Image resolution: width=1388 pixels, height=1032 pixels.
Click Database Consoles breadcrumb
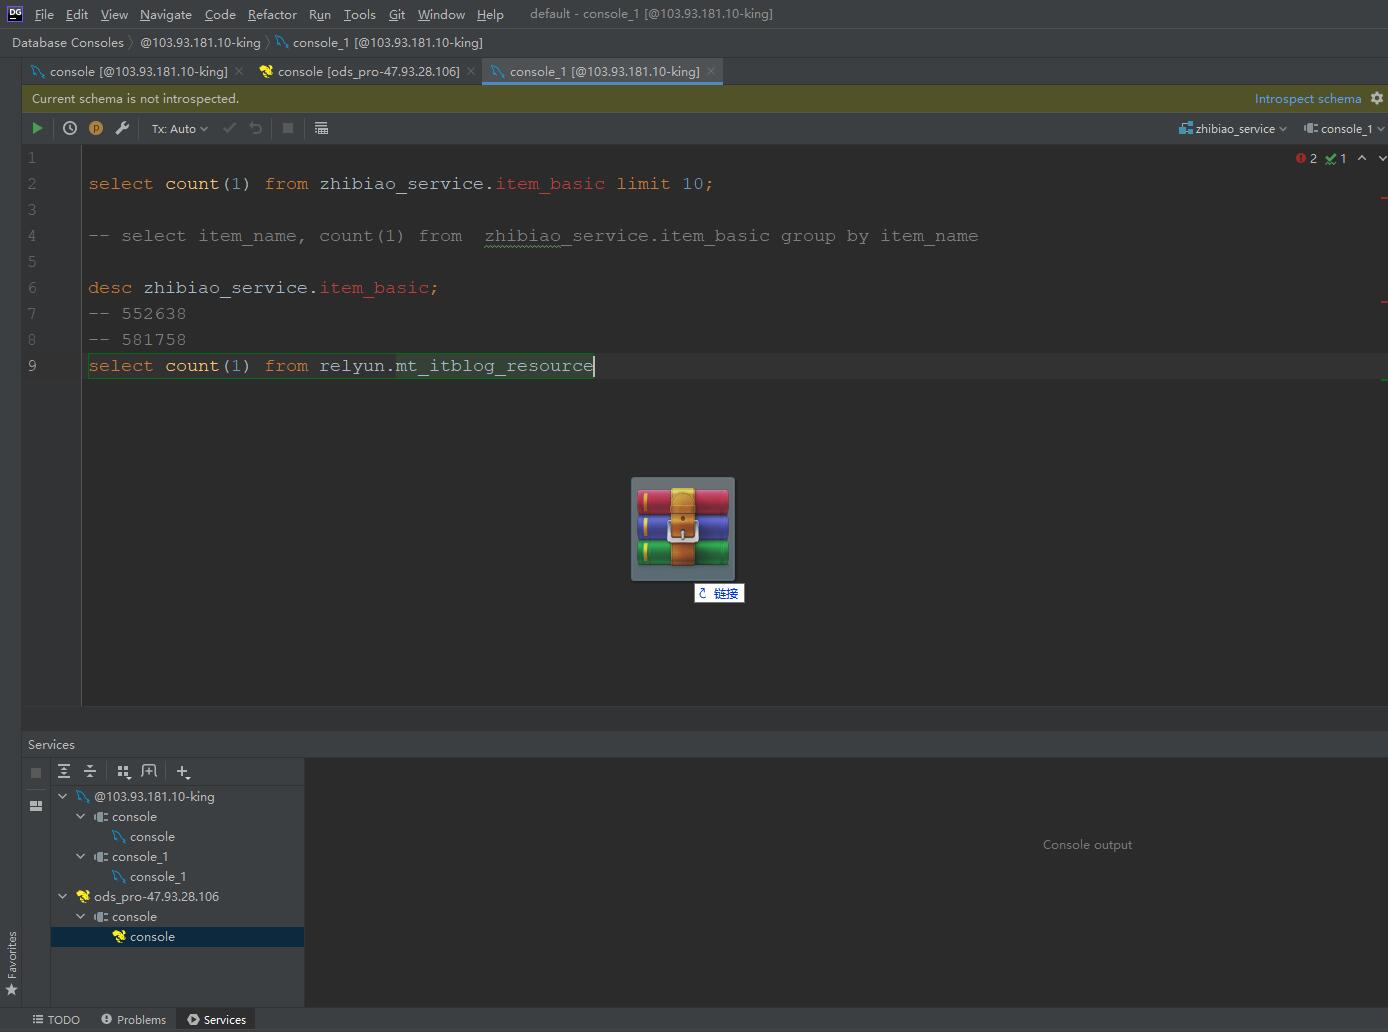(68, 42)
